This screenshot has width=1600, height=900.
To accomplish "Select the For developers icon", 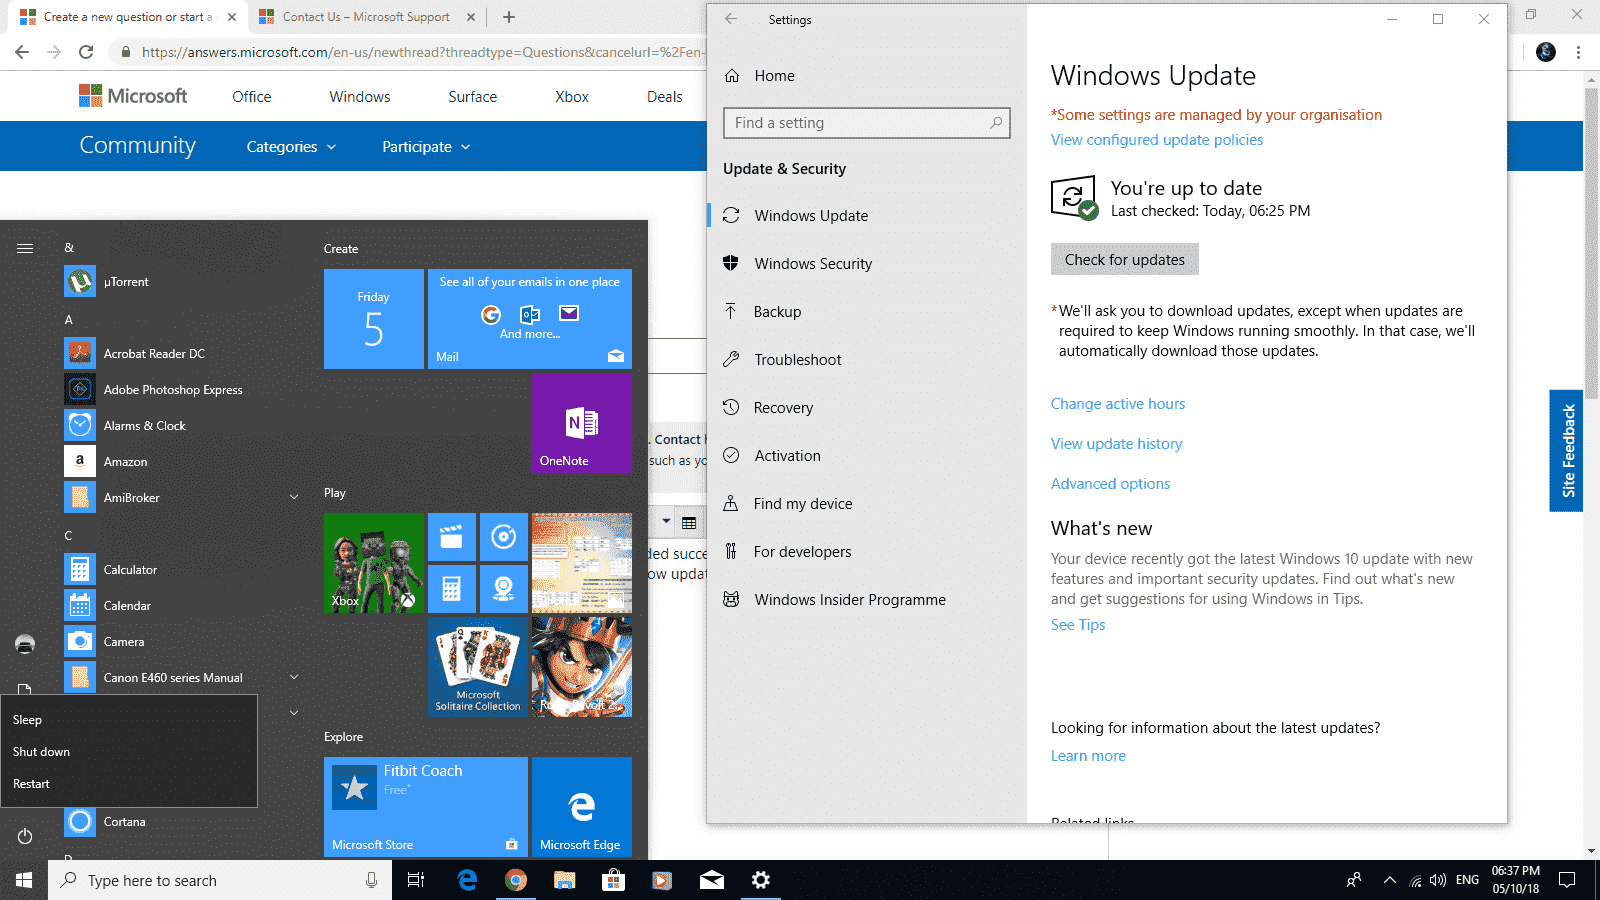I will pos(731,551).
